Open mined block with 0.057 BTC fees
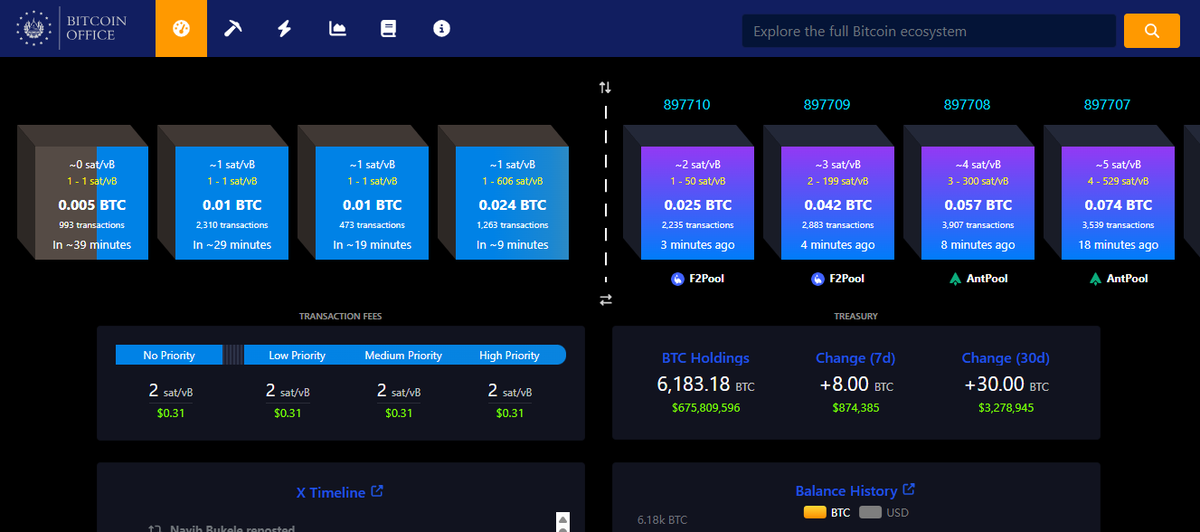The image size is (1200, 532). (977, 204)
